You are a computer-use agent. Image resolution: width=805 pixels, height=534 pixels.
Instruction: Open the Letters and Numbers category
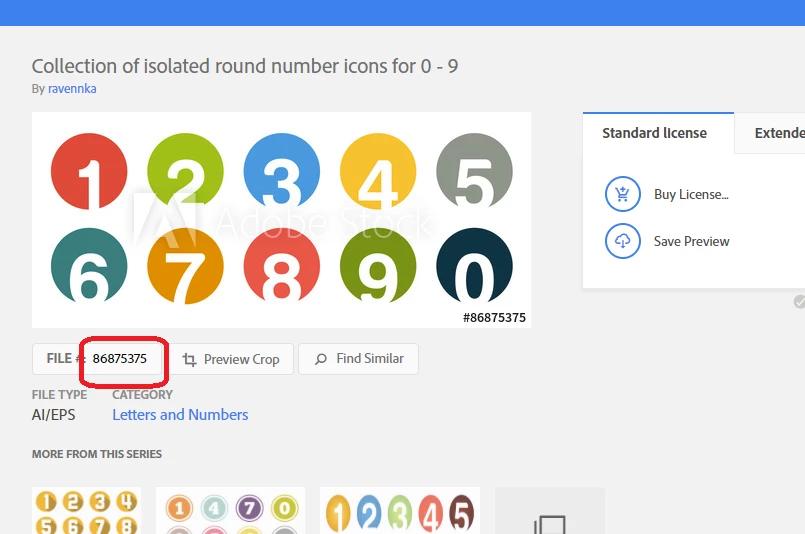(x=180, y=414)
